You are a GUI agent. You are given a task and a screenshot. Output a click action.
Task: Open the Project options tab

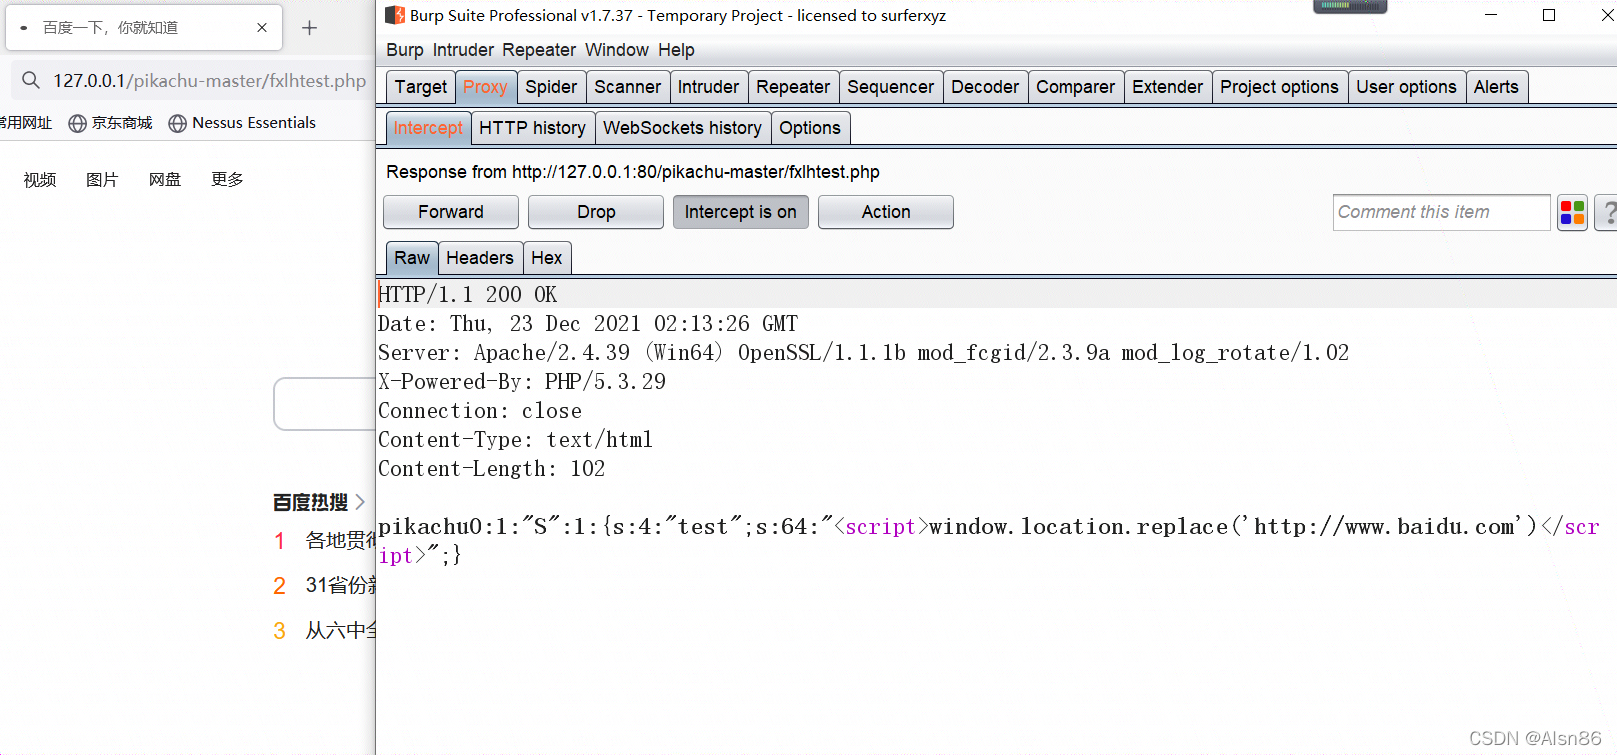1279,87
